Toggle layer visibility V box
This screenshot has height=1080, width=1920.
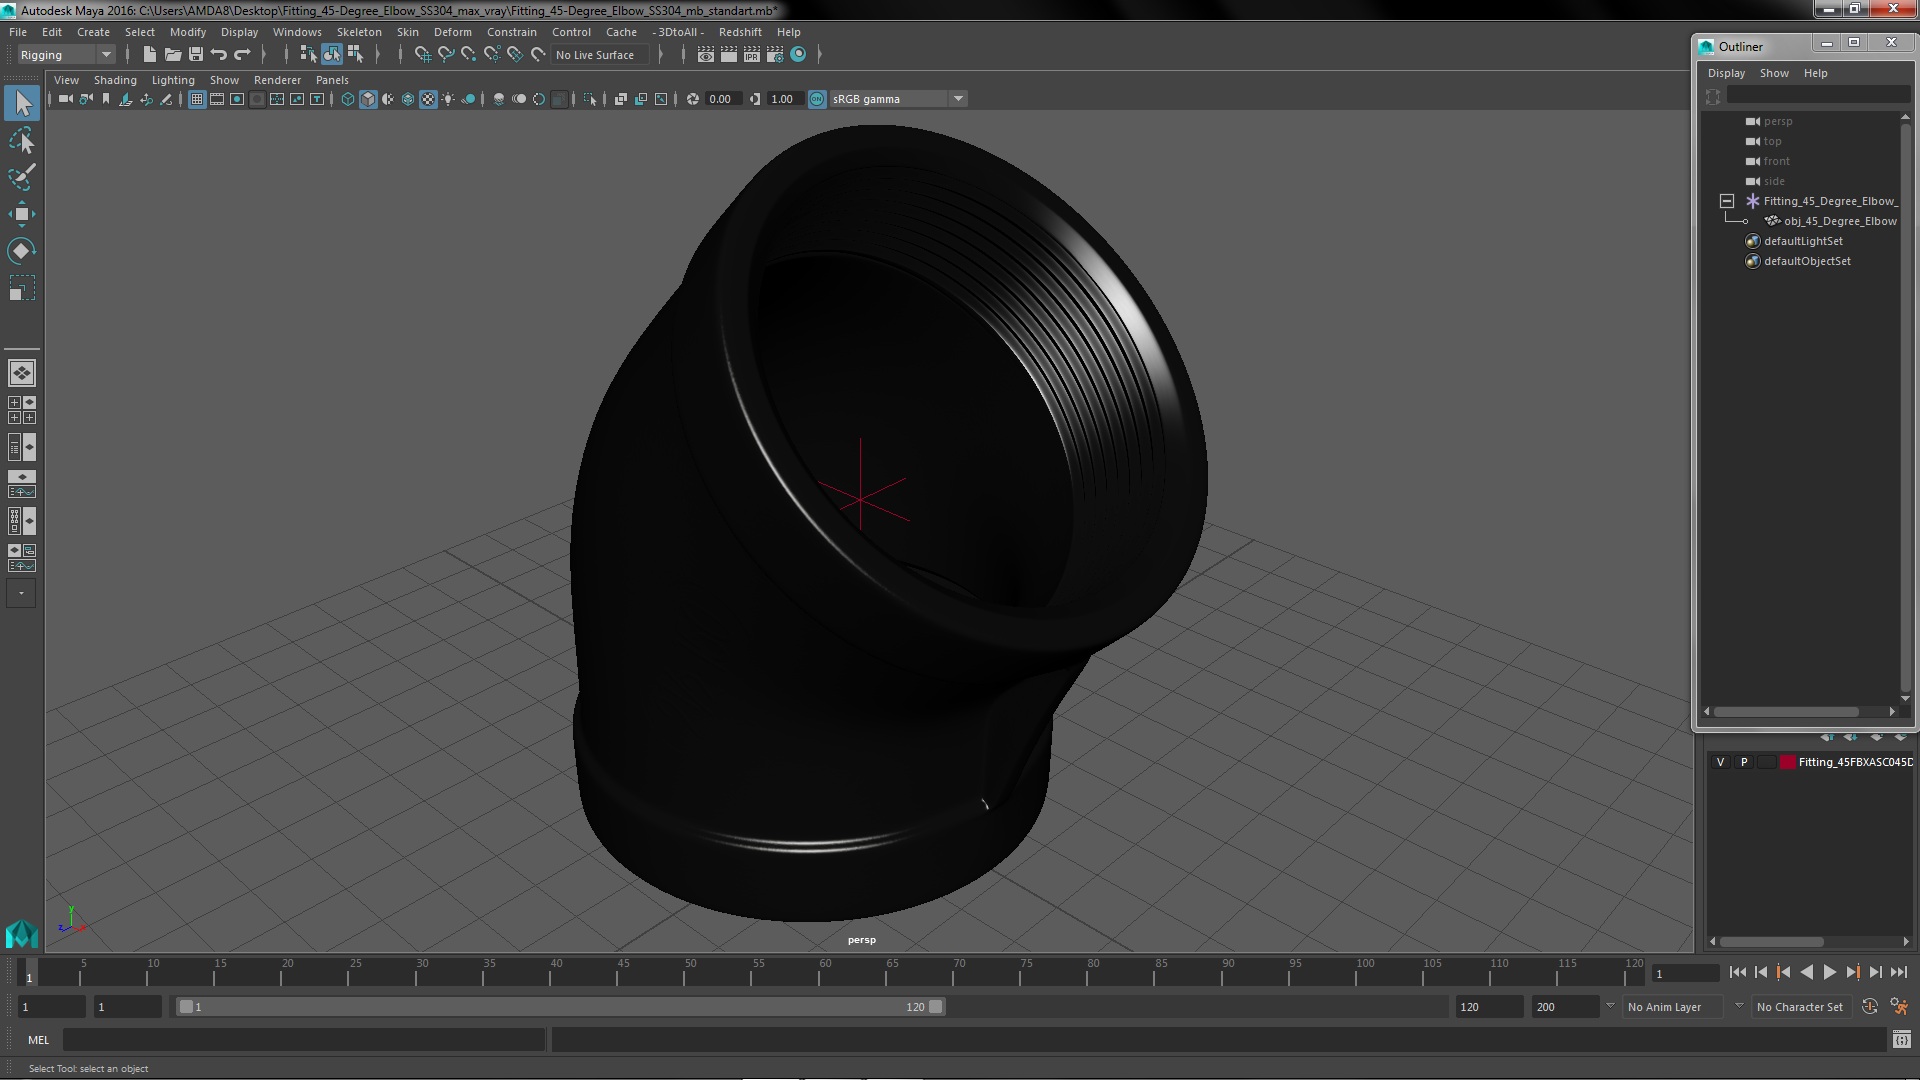pyautogui.click(x=1720, y=762)
